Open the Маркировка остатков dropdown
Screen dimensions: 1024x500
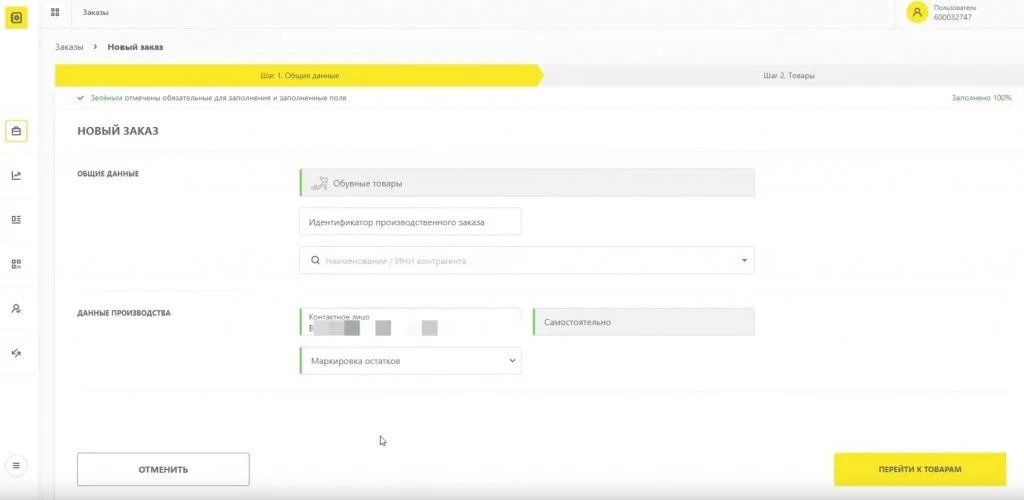(x=410, y=360)
